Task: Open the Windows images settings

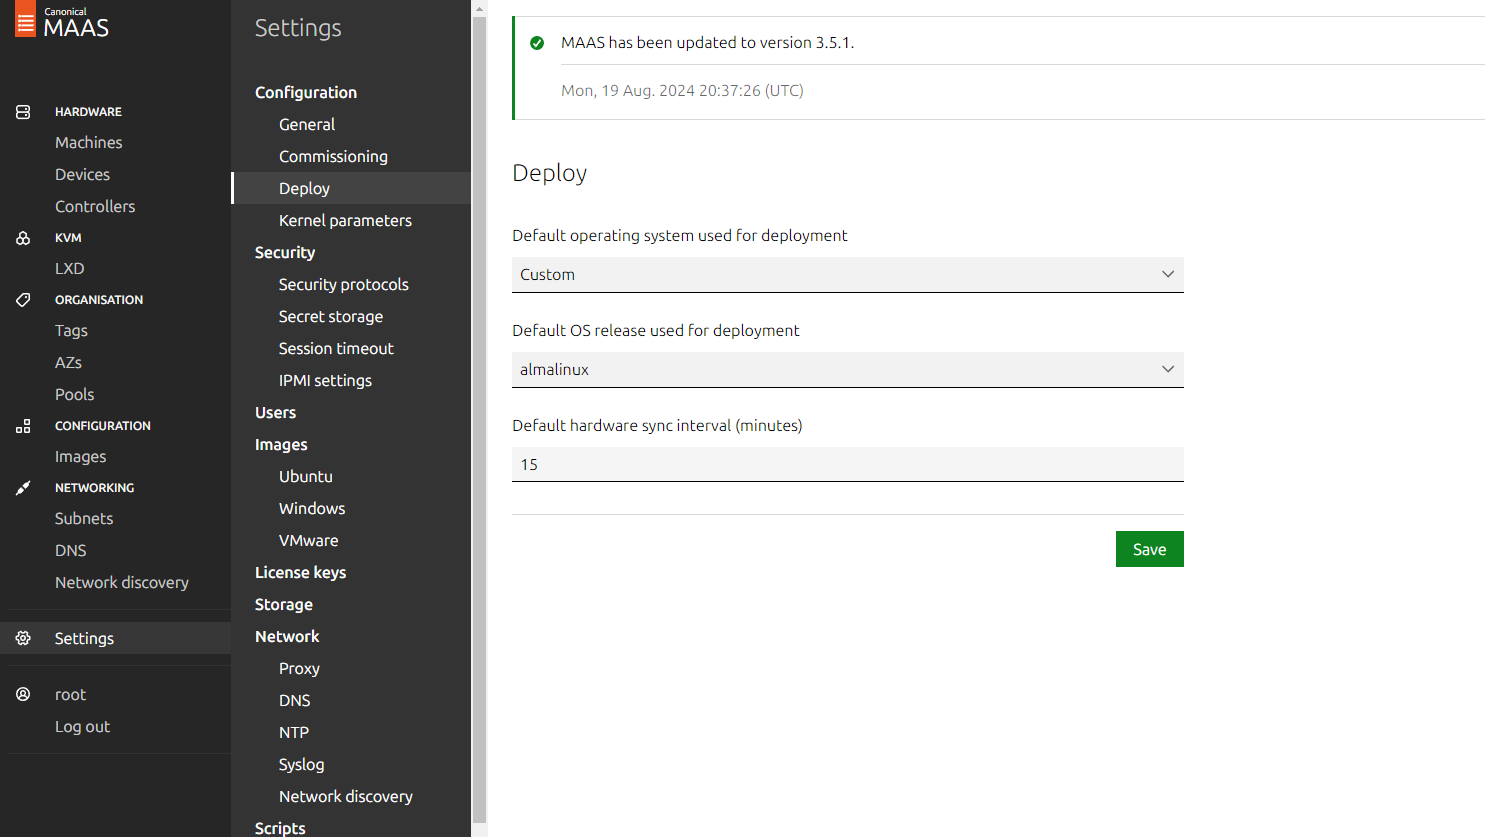Action: [x=312, y=508]
